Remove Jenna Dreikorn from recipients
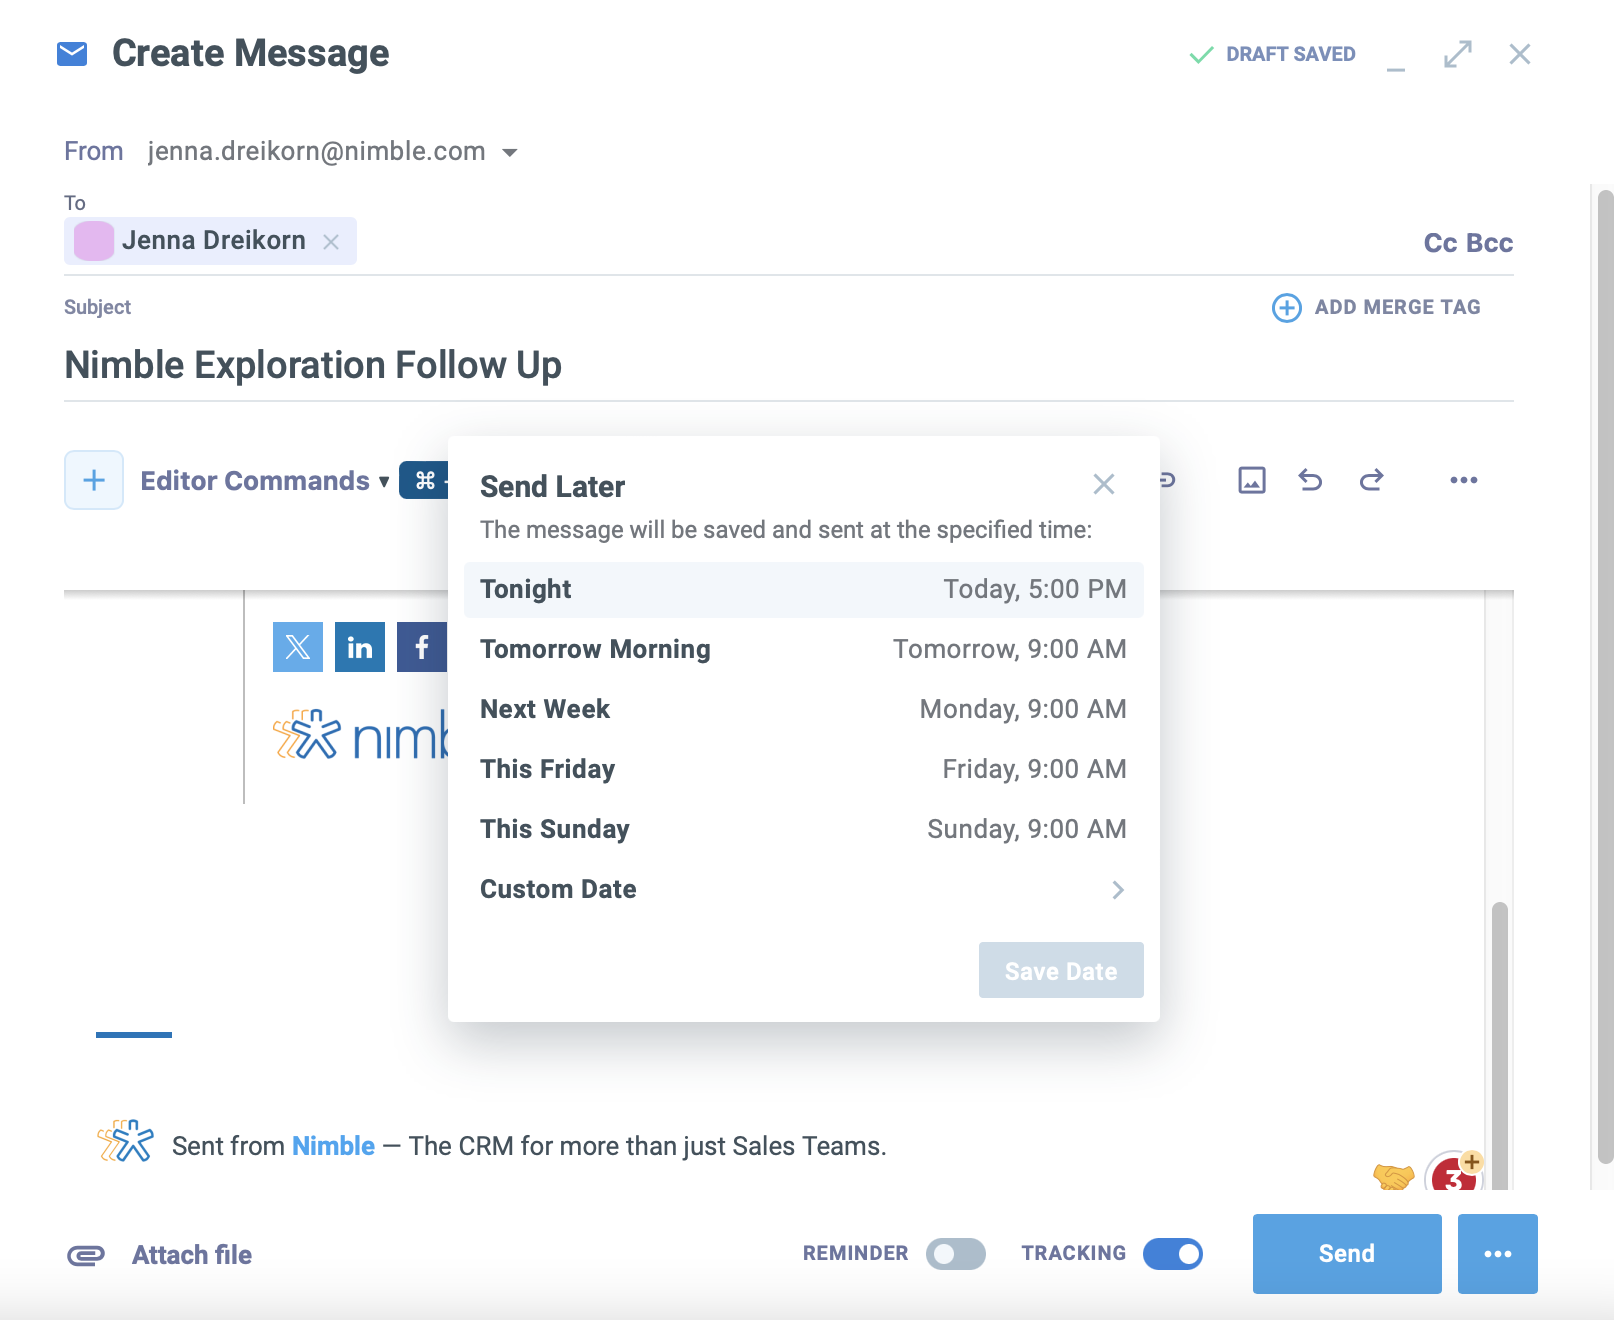 [x=331, y=242]
